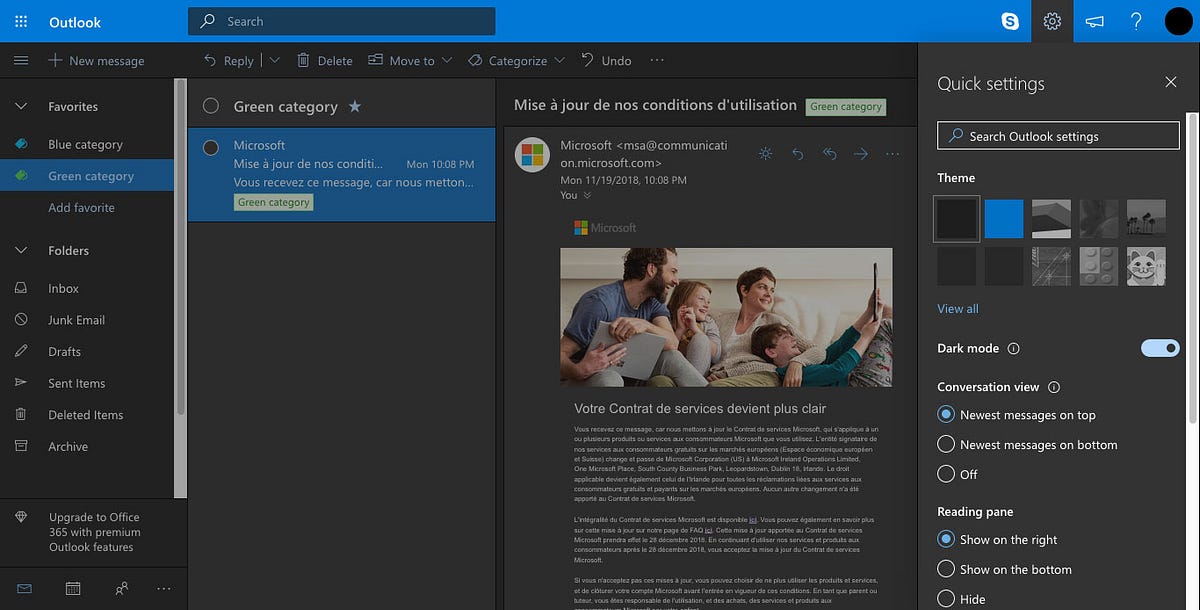
Task: Open more message actions ellipsis
Action: pyautogui.click(x=893, y=153)
